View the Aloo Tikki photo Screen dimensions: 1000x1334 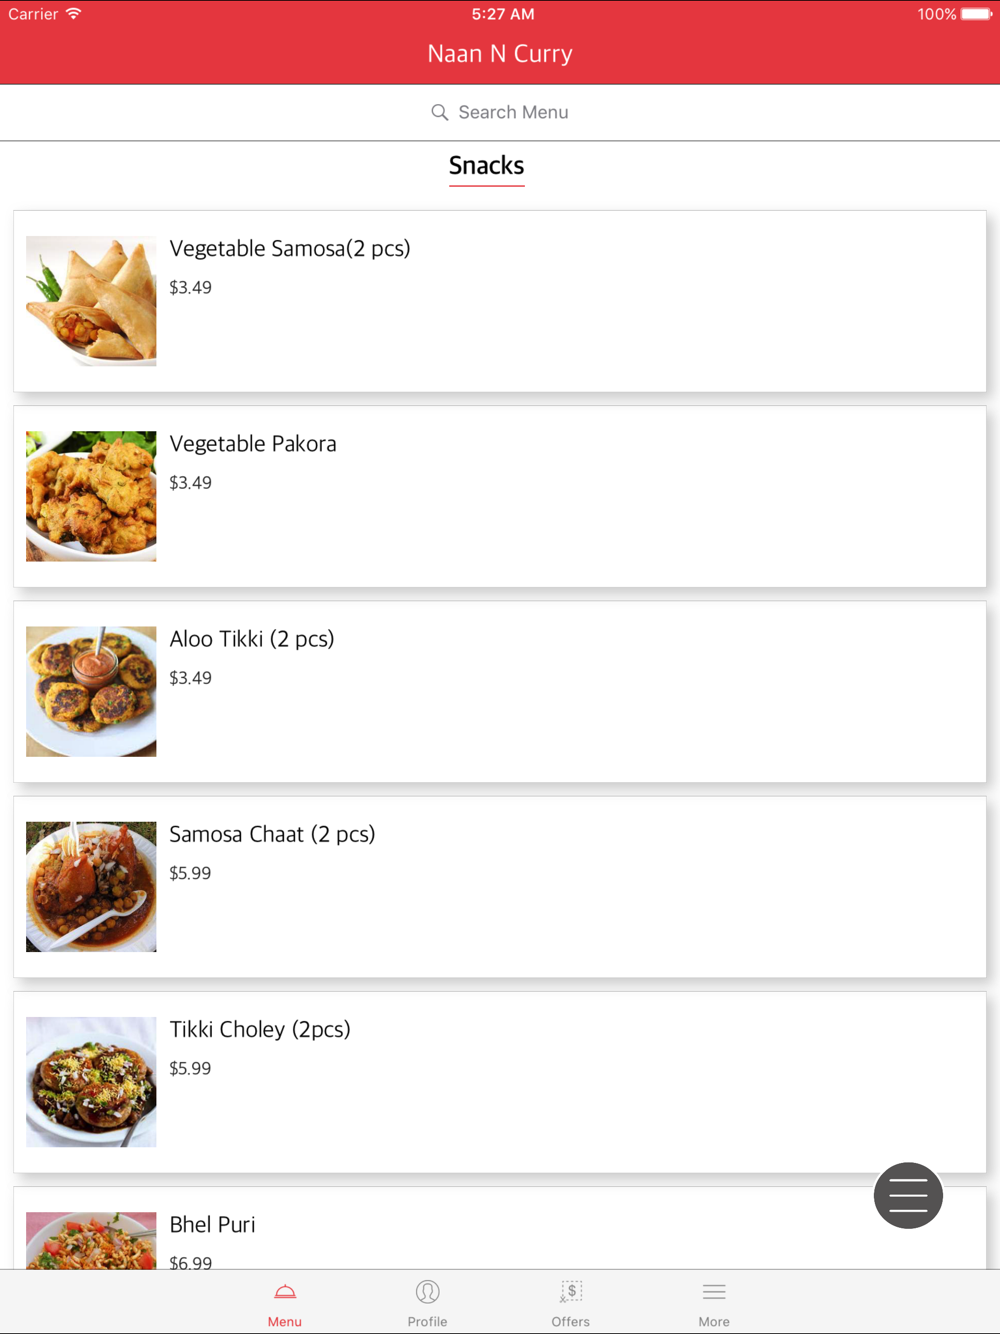[91, 691]
